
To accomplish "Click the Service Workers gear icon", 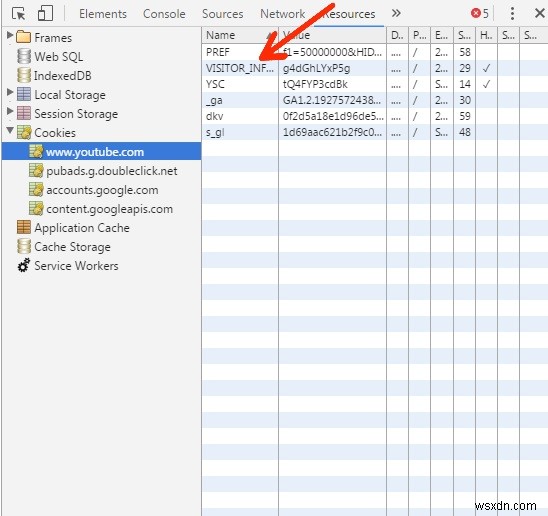I will 23,265.
